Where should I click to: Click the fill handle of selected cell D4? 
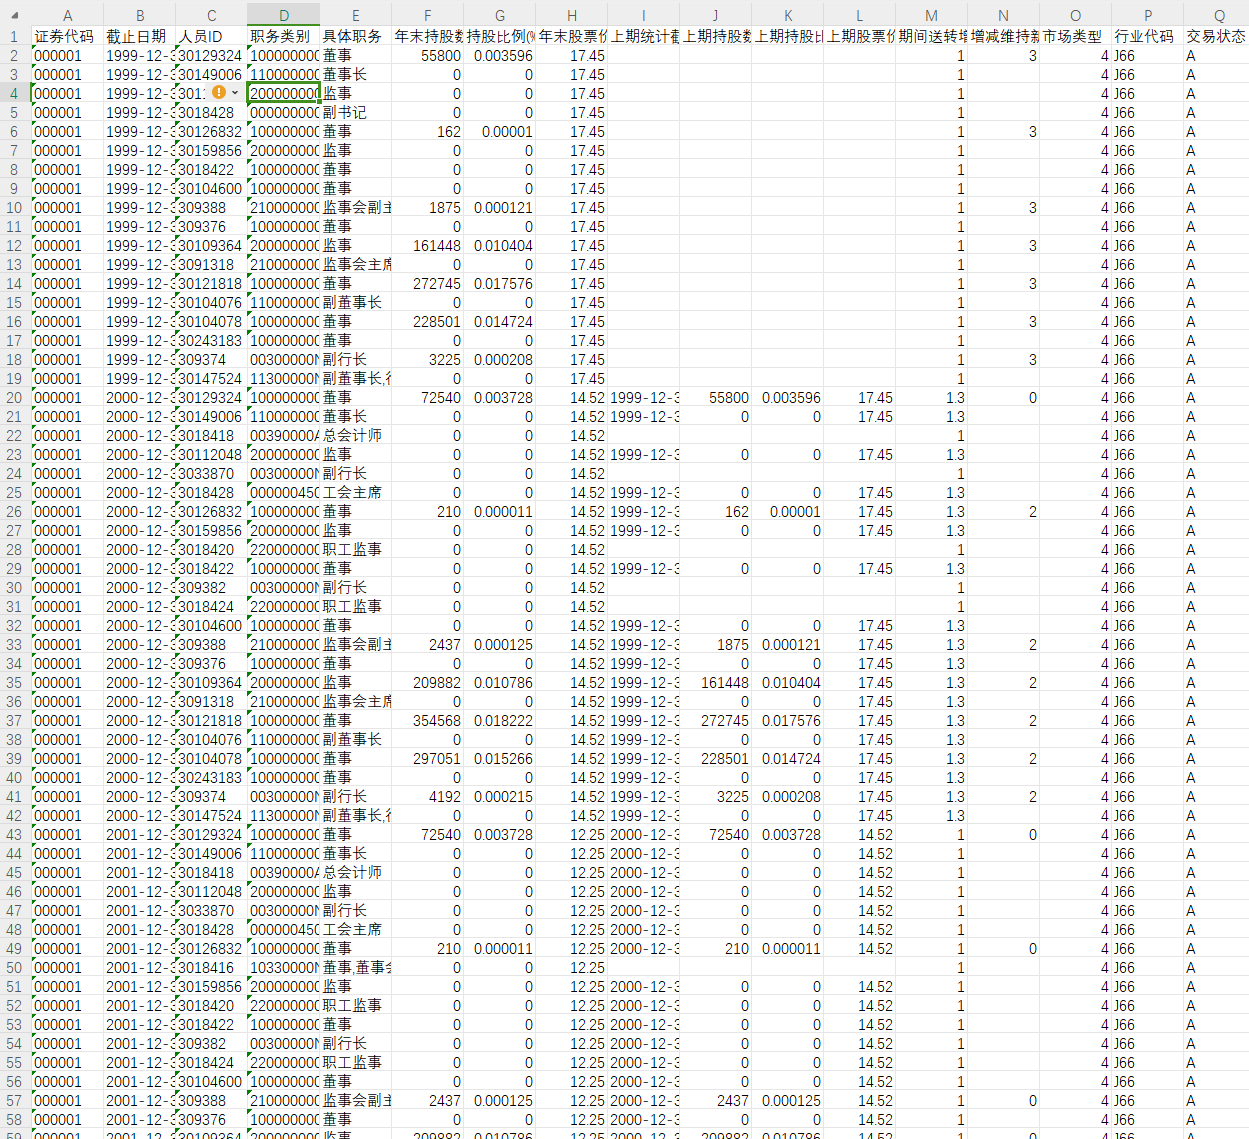tap(319, 103)
